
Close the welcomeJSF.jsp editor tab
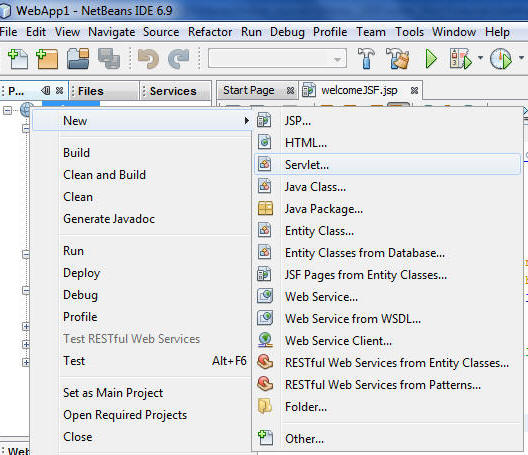tap(414, 90)
